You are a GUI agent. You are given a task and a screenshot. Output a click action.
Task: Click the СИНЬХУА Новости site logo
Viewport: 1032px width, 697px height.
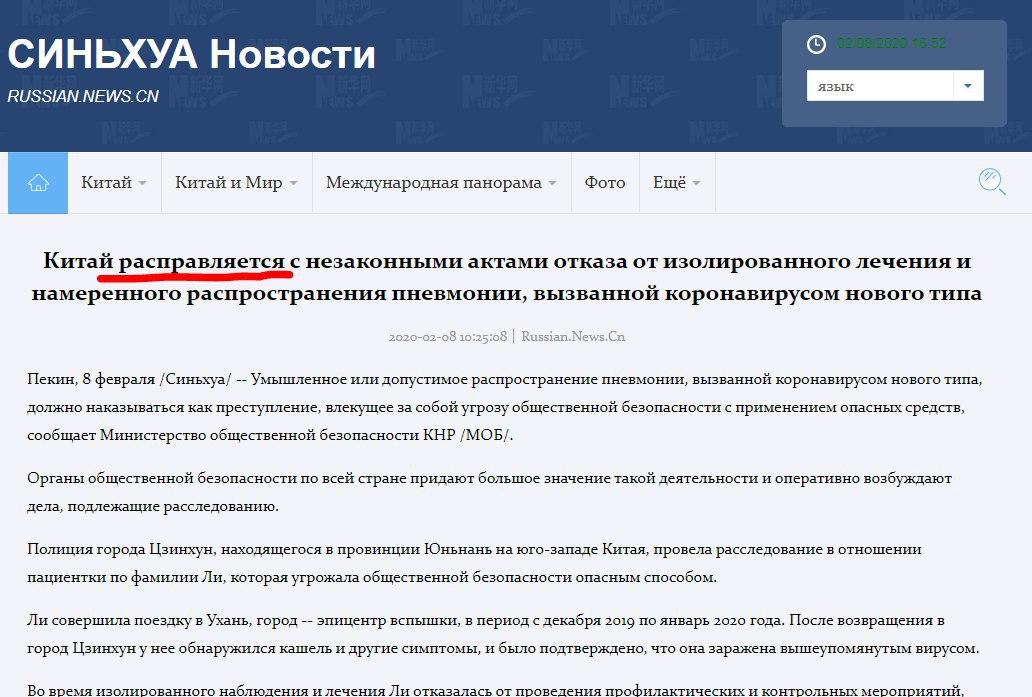[191, 55]
